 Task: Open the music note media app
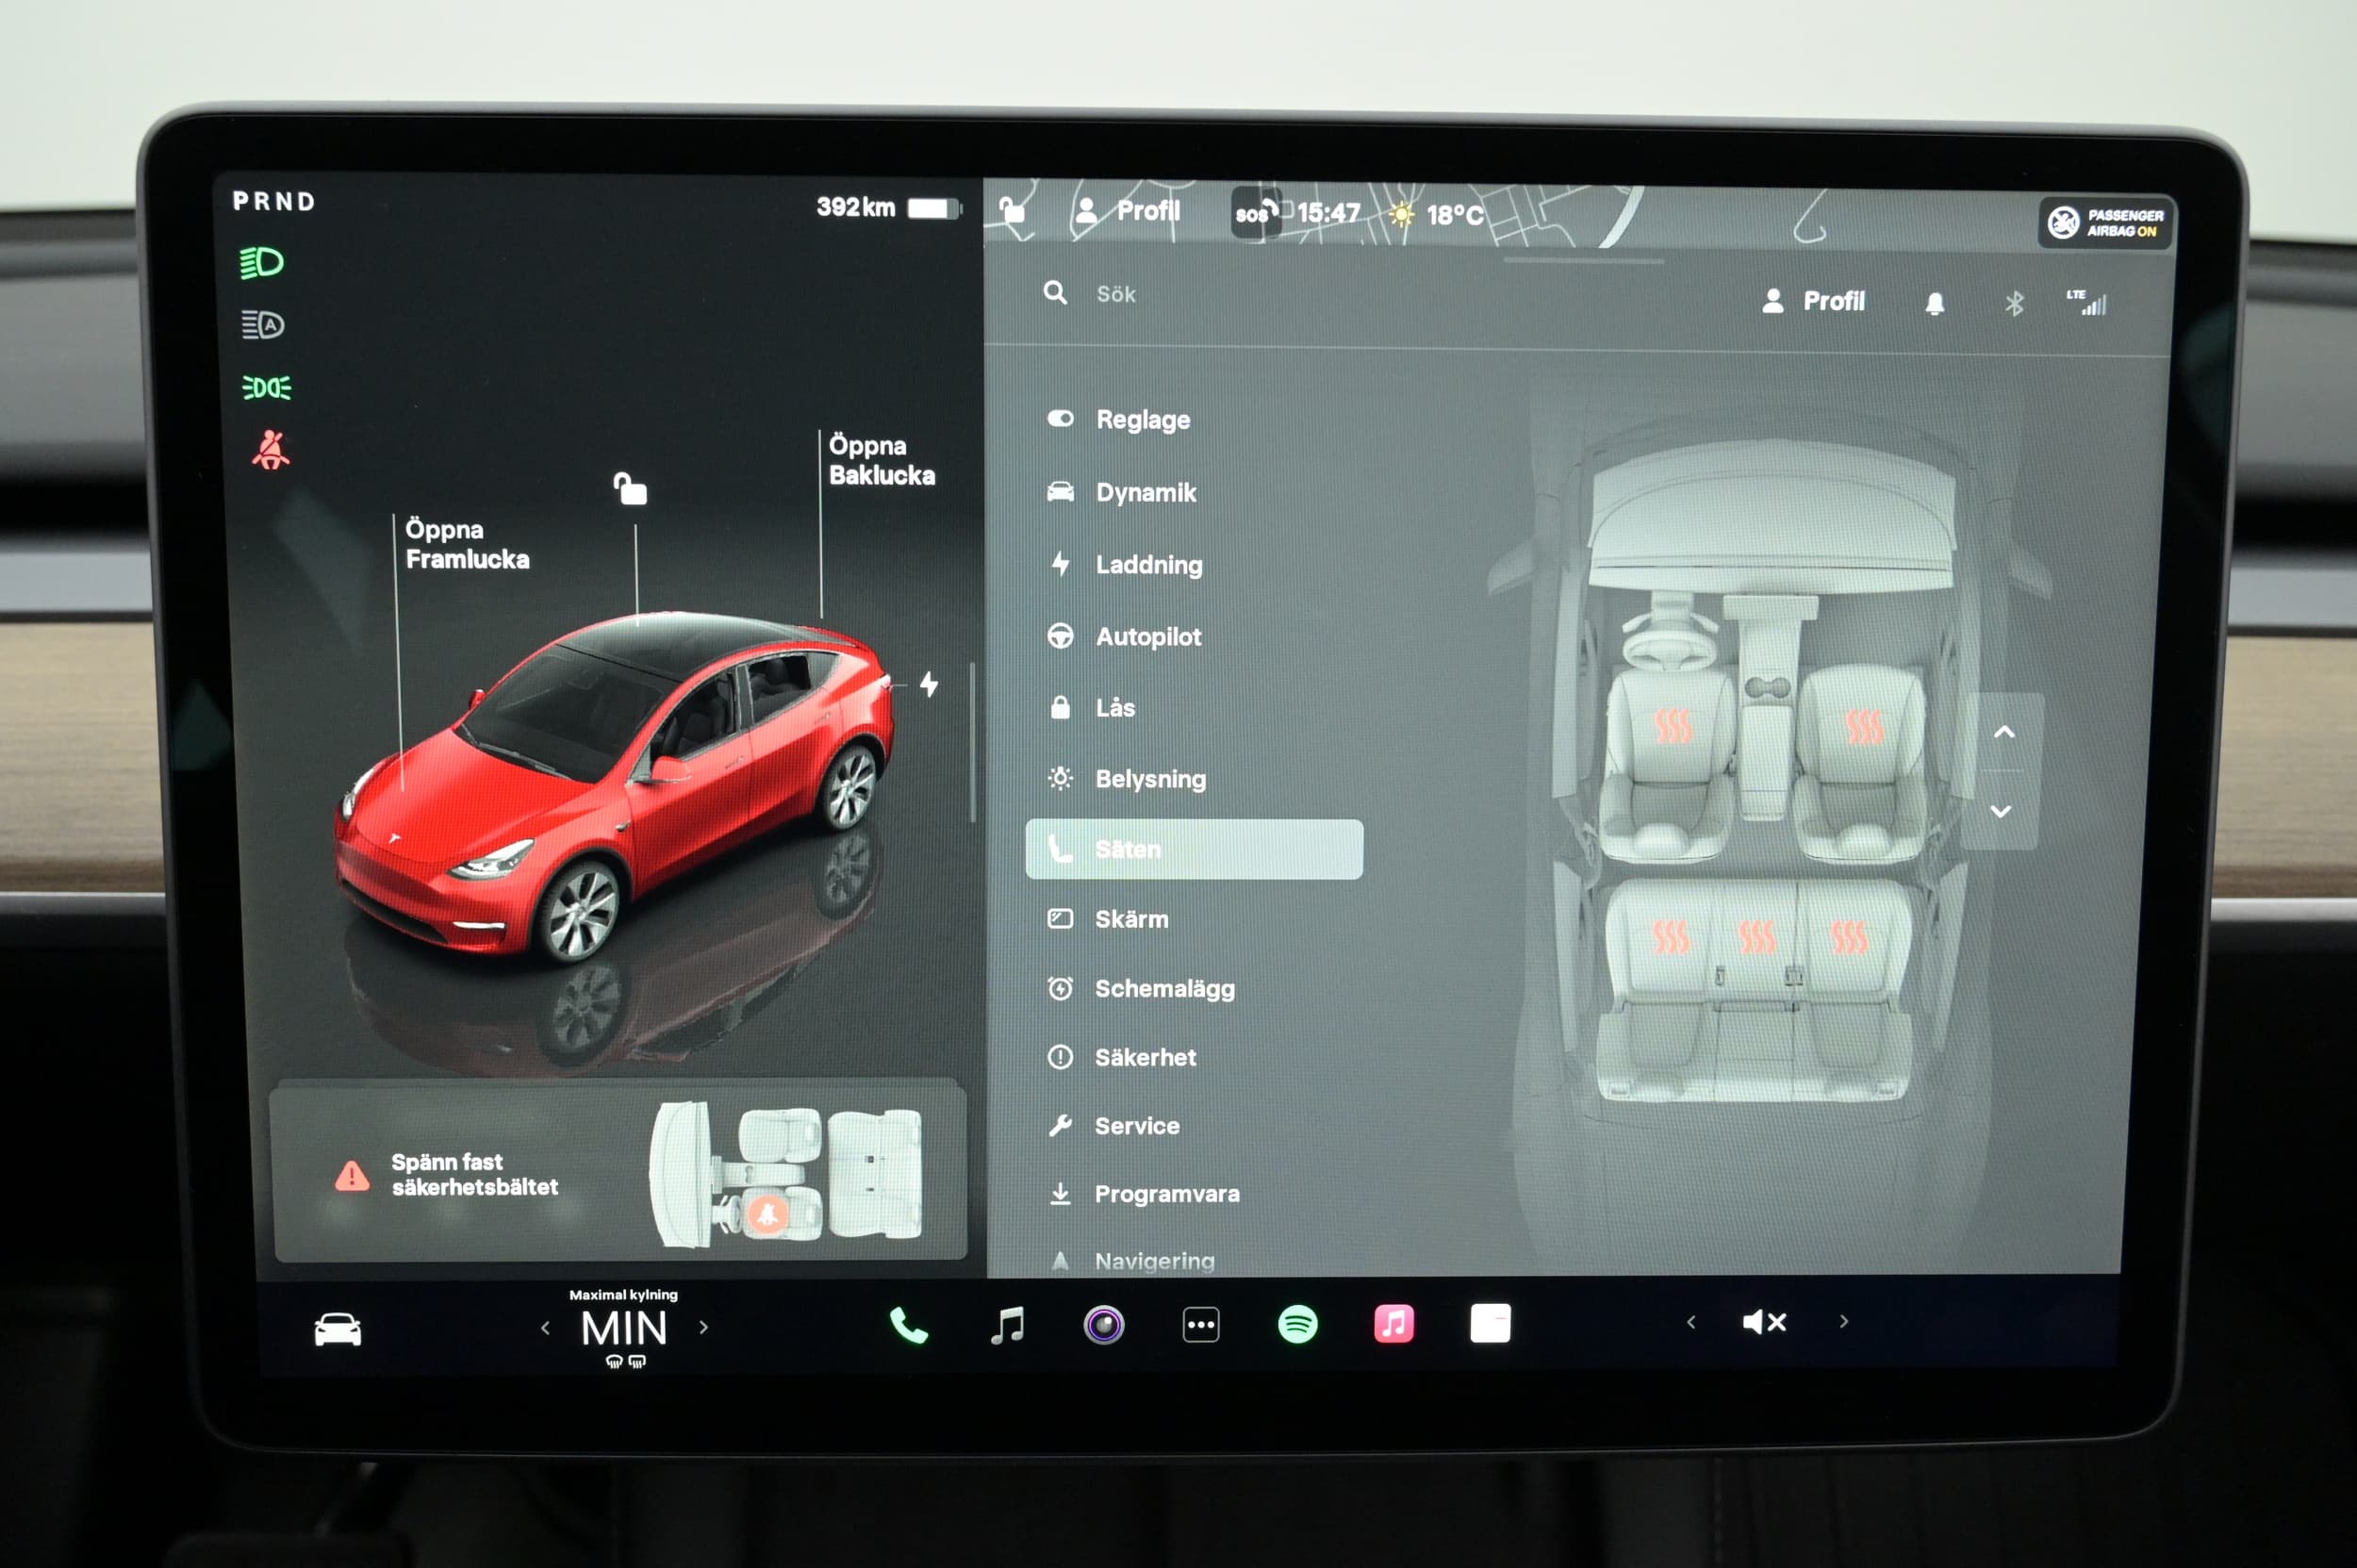1007,1325
